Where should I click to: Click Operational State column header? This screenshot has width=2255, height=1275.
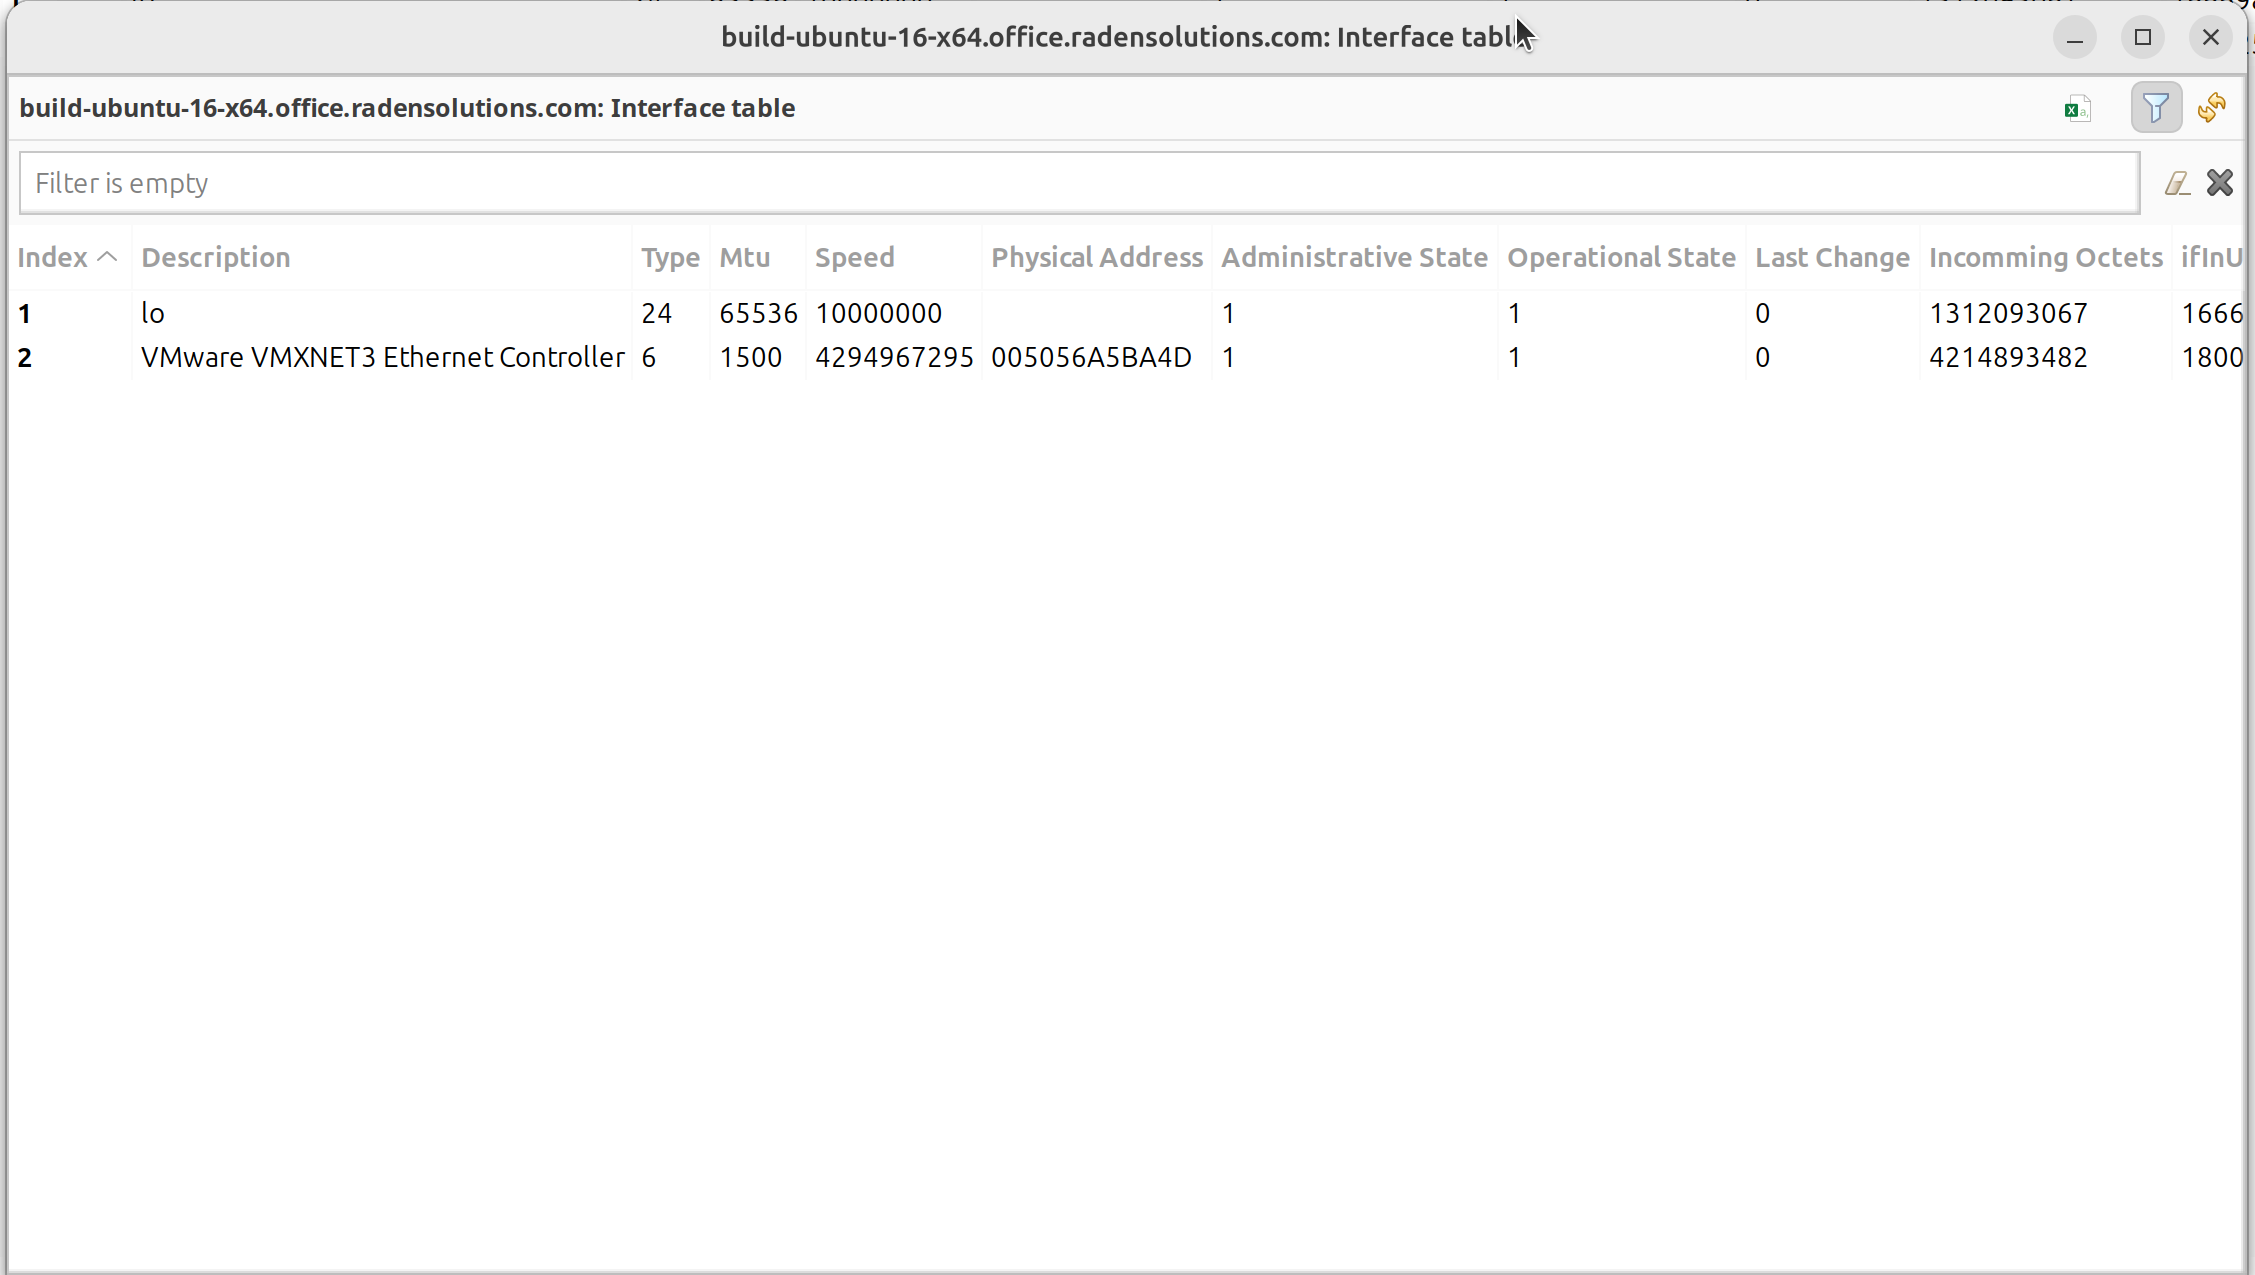[x=1621, y=258]
